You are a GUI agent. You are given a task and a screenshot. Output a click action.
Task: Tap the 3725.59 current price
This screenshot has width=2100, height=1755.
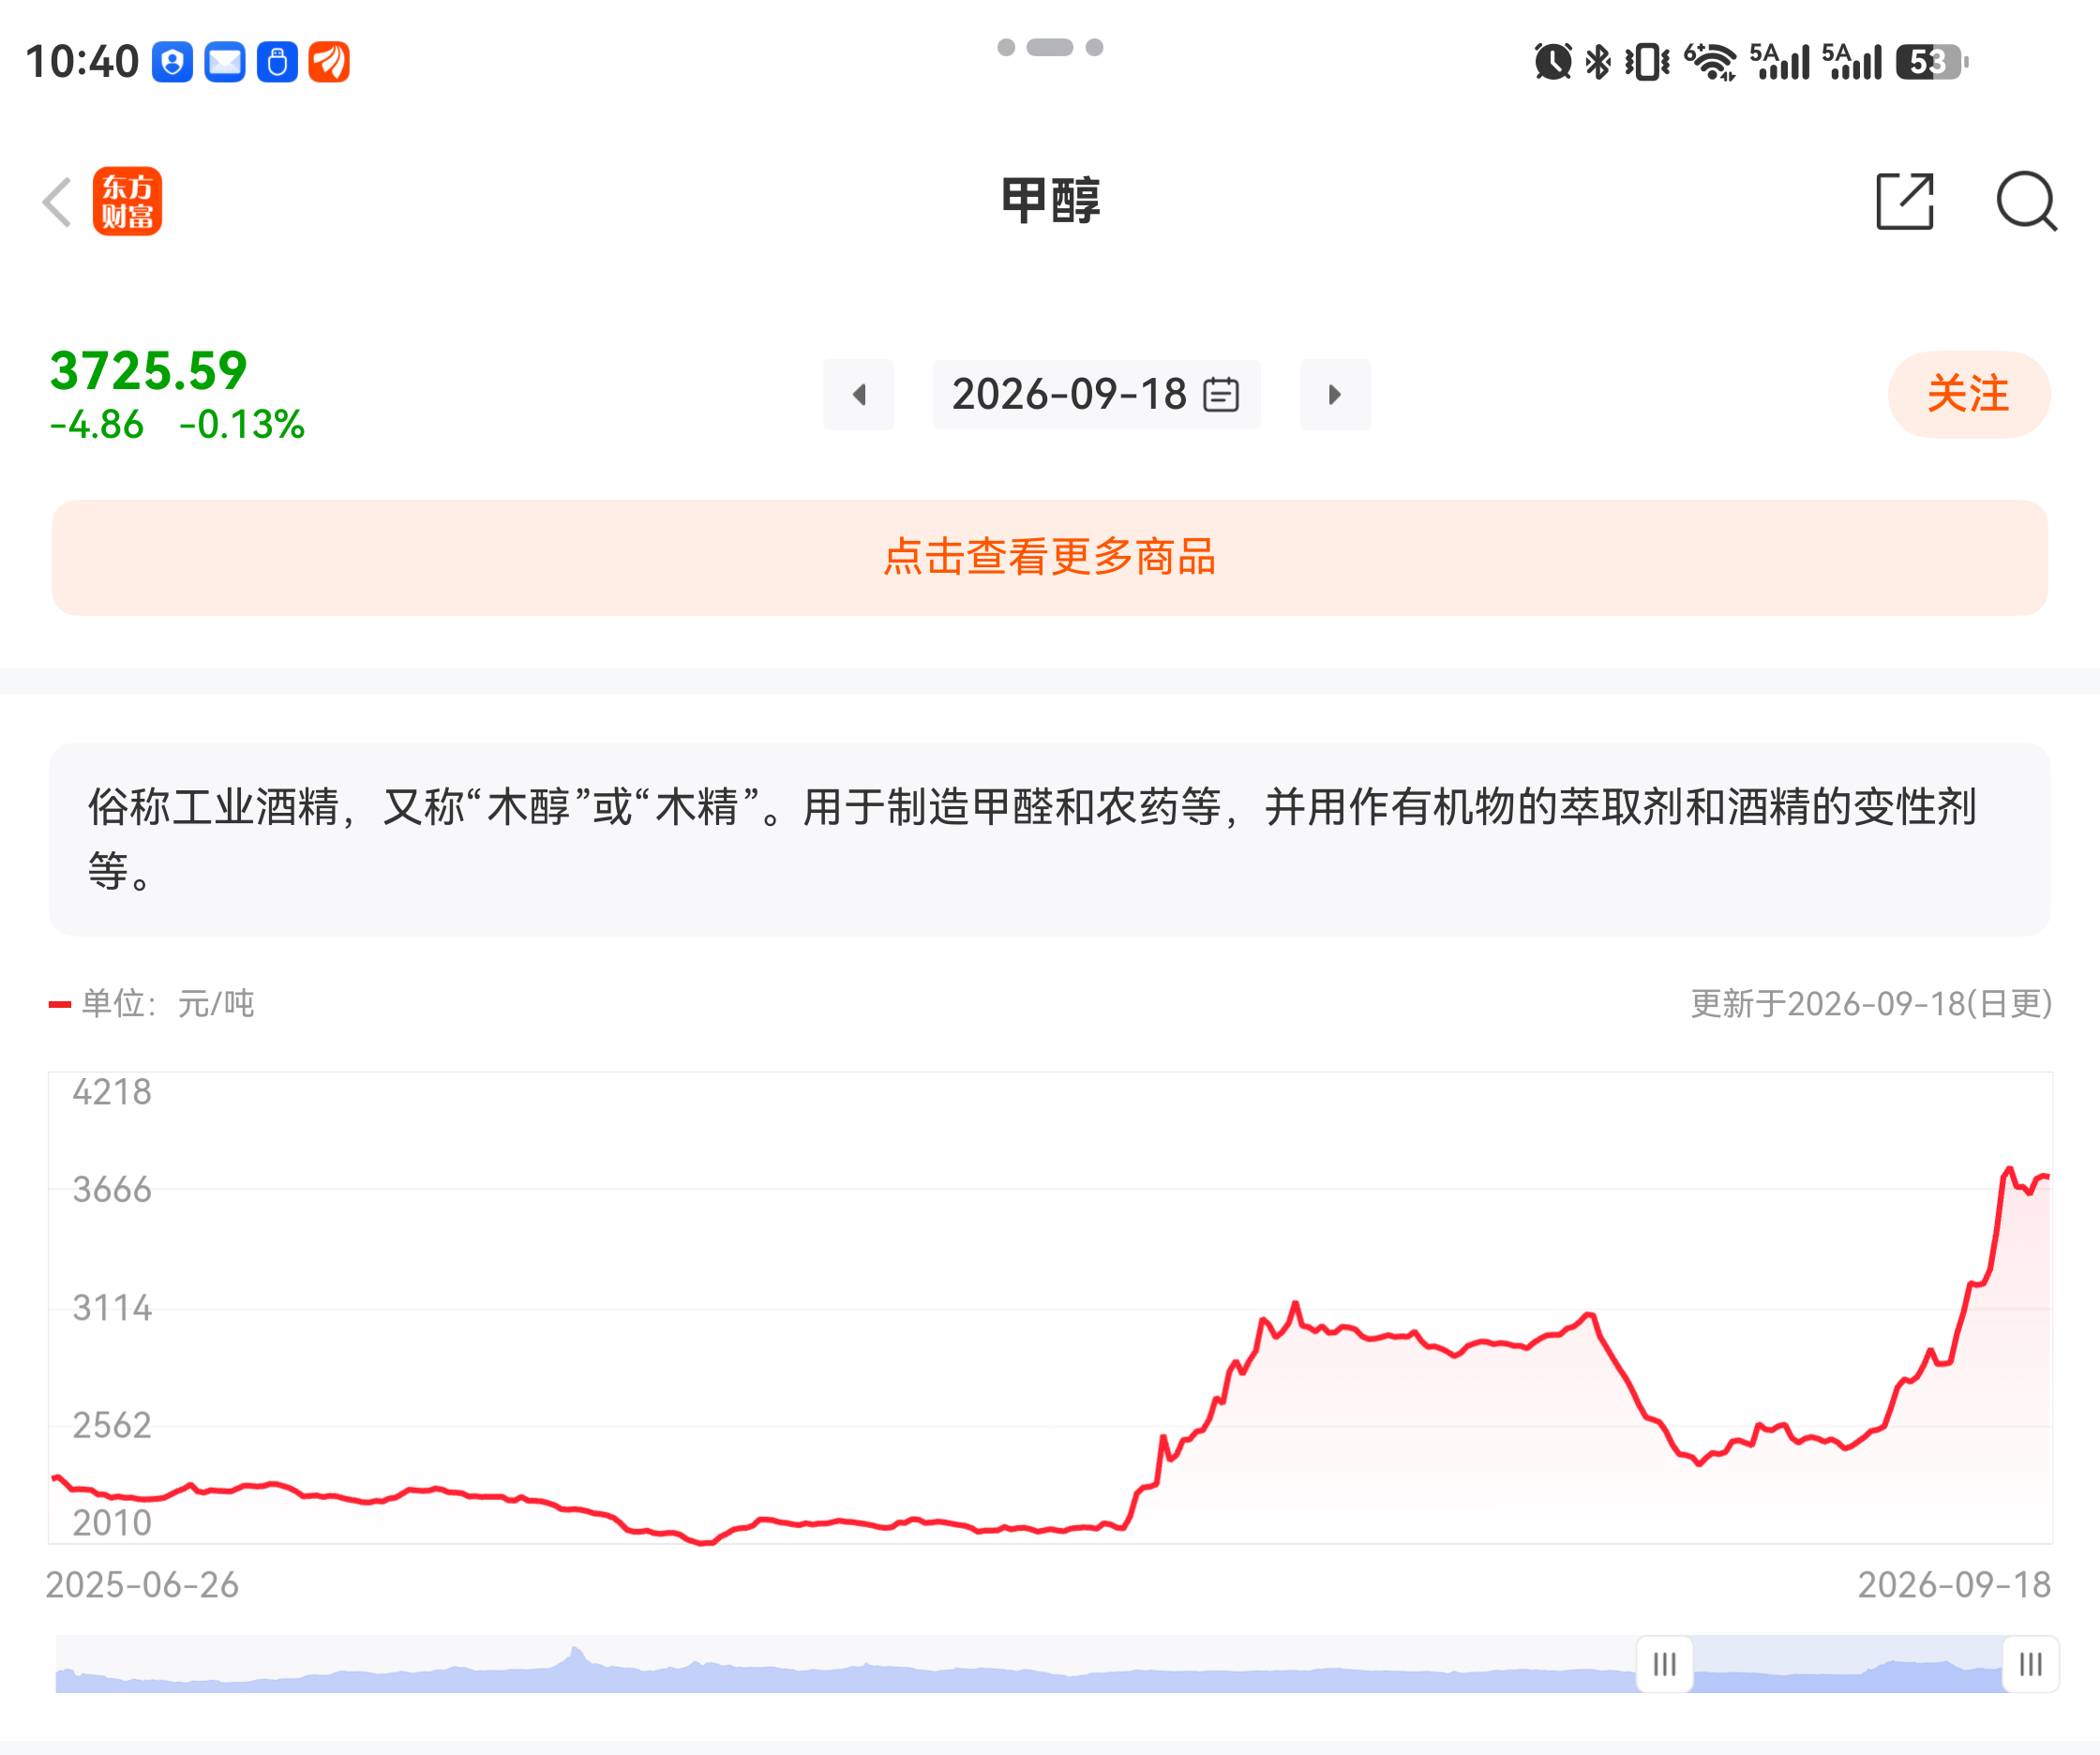[148, 371]
